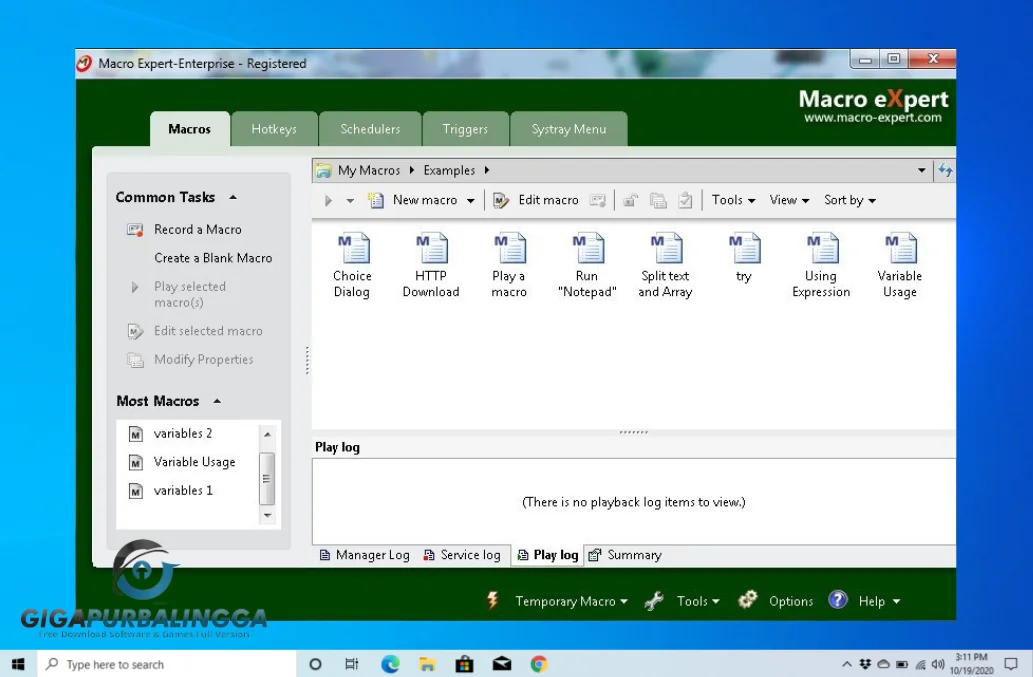Click the blue question mark Help icon

(x=838, y=600)
